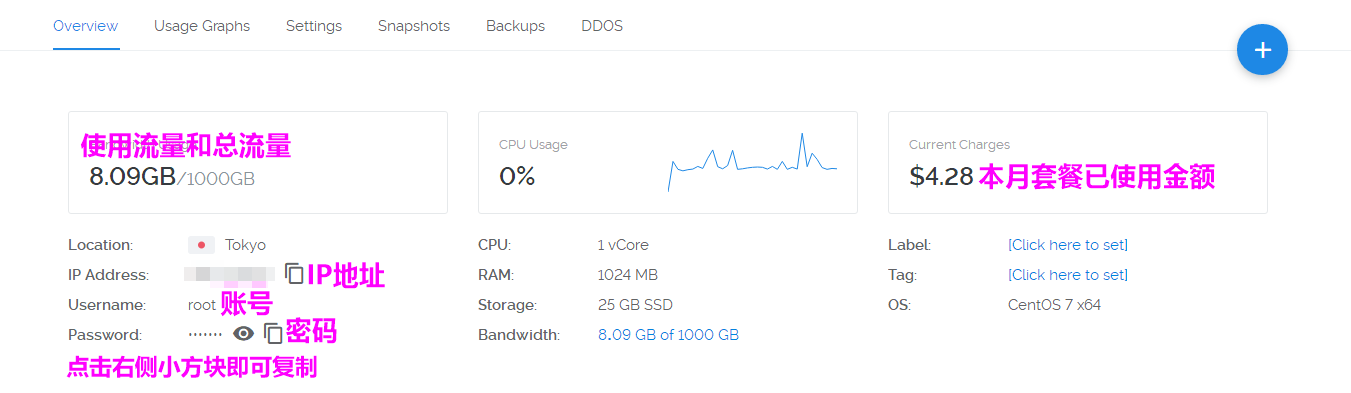Set Label via Click here to set
1351x393 pixels.
(x=1068, y=245)
